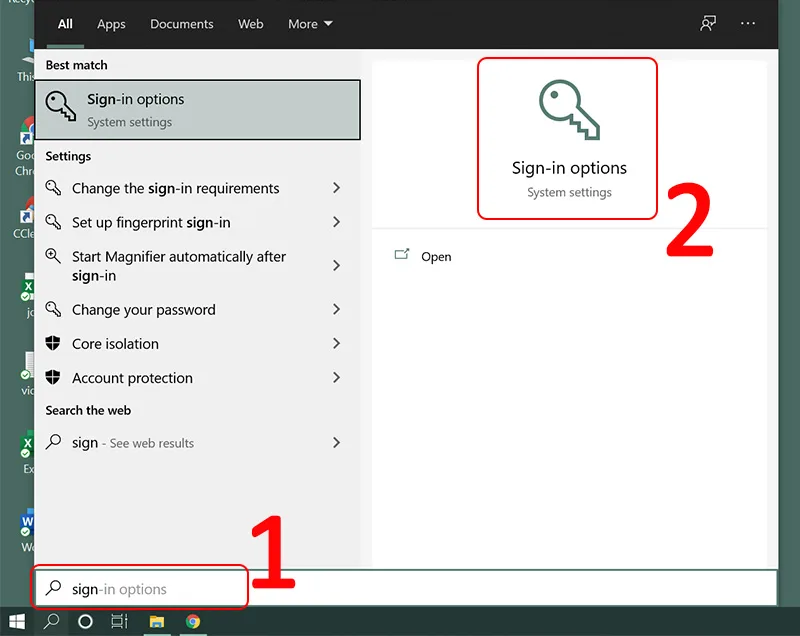Switch to the Documents tab
The image size is (800, 636).
(181, 23)
